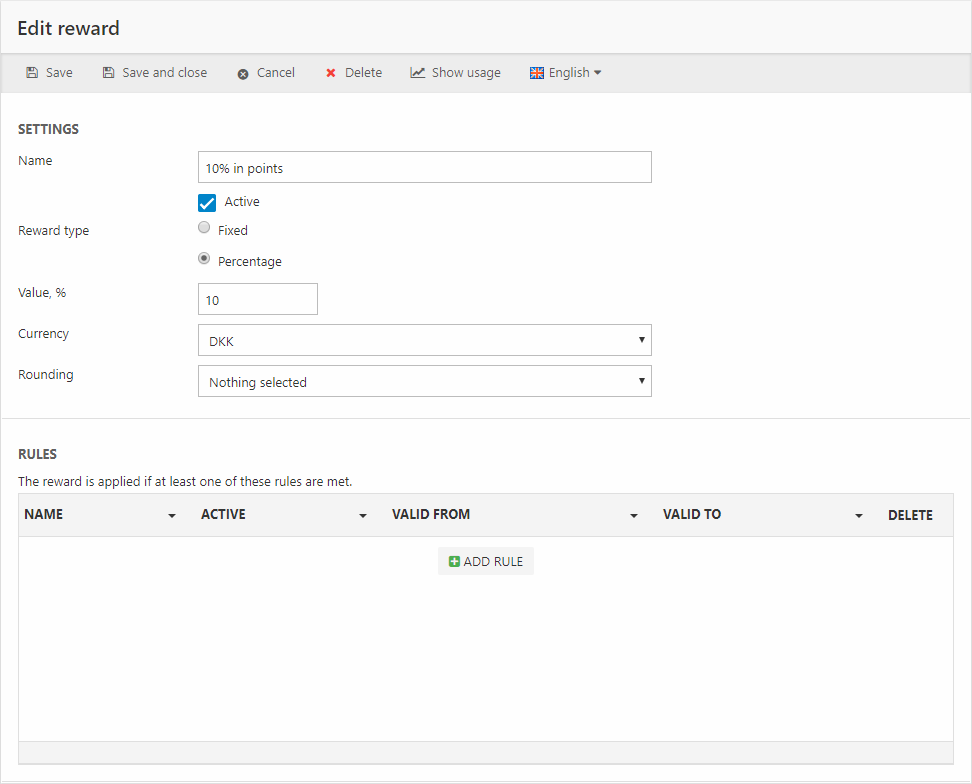Select the Fixed reward type
The height and width of the screenshot is (784, 972).
[204, 228]
